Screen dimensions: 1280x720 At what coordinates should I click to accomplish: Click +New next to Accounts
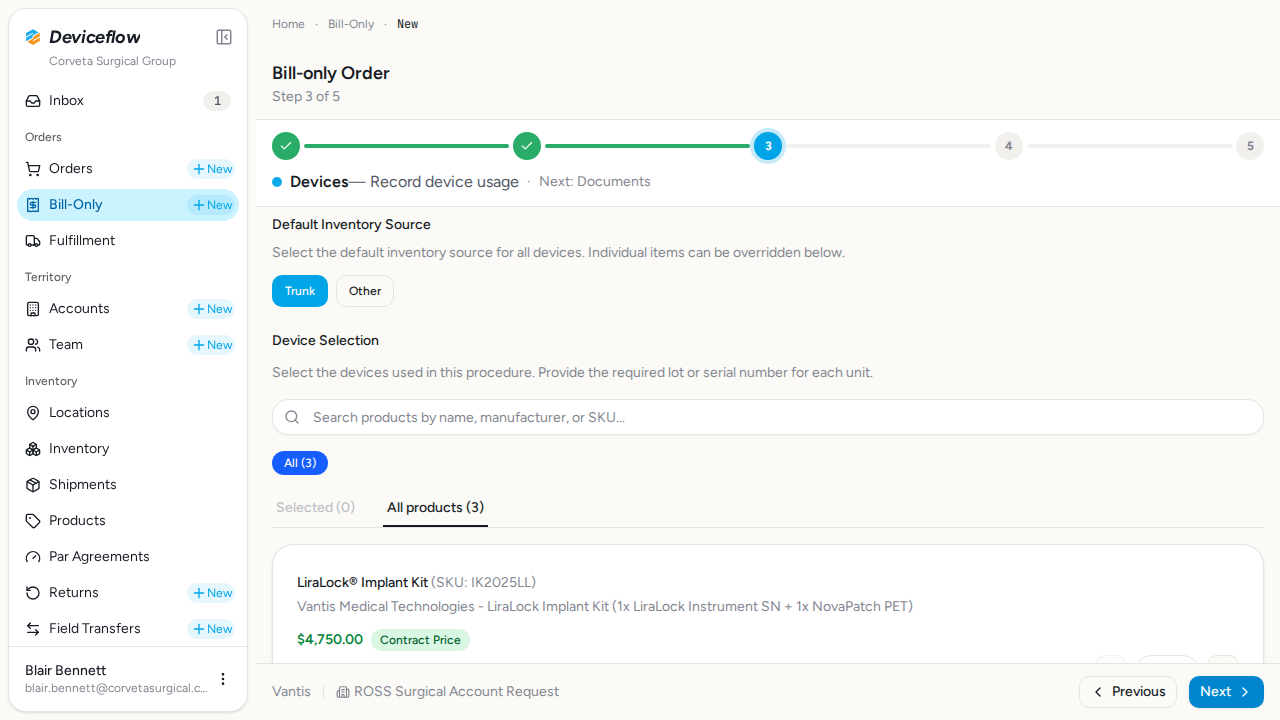tap(212, 309)
